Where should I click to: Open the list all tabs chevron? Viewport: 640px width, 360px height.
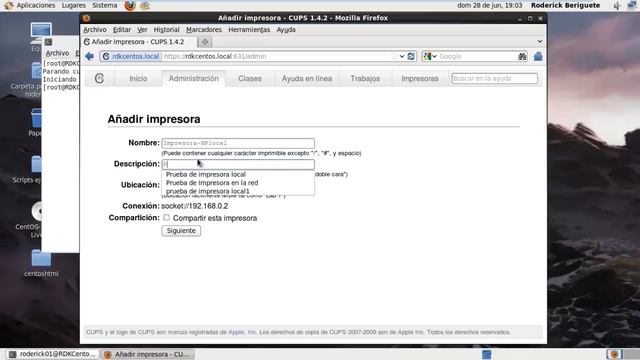point(540,42)
